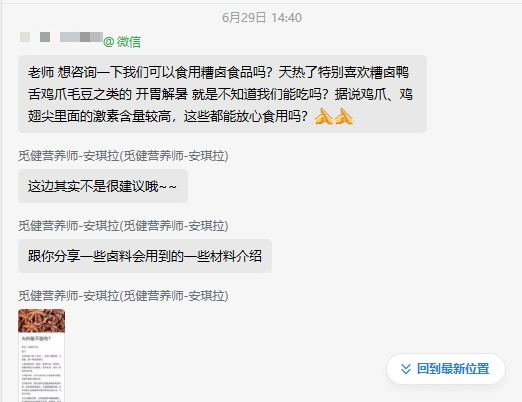
Task: Click nutritionist name above the image thumbnail
Action: (x=123, y=296)
